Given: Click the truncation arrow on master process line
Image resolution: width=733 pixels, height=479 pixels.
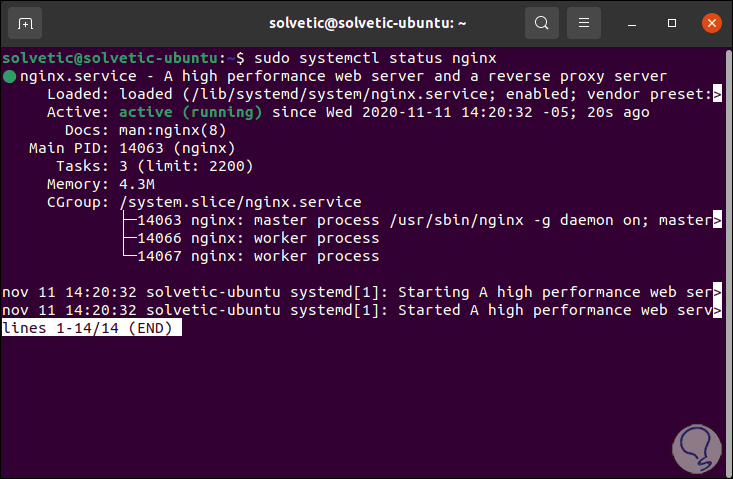Looking at the screenshot, I should [x=716, y=220].
